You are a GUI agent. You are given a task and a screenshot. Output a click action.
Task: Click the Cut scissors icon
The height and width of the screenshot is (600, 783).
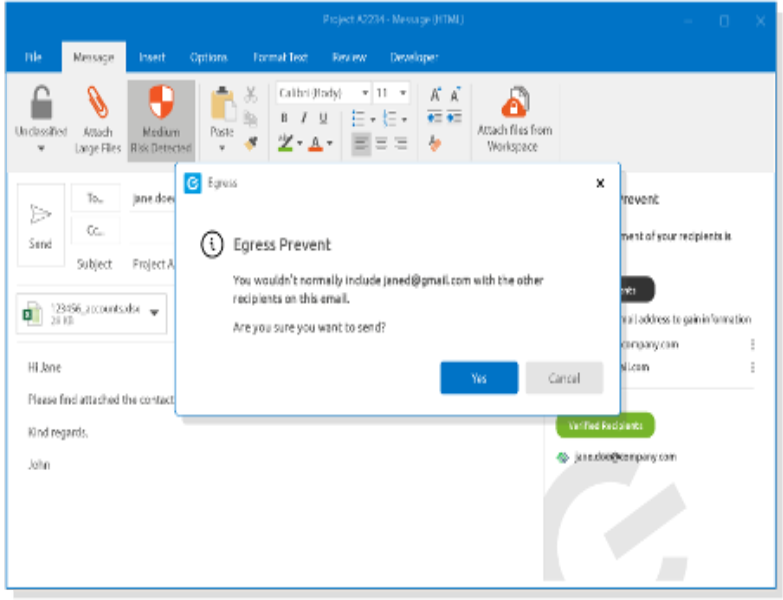pyautogui.click(x=251, y=95)
